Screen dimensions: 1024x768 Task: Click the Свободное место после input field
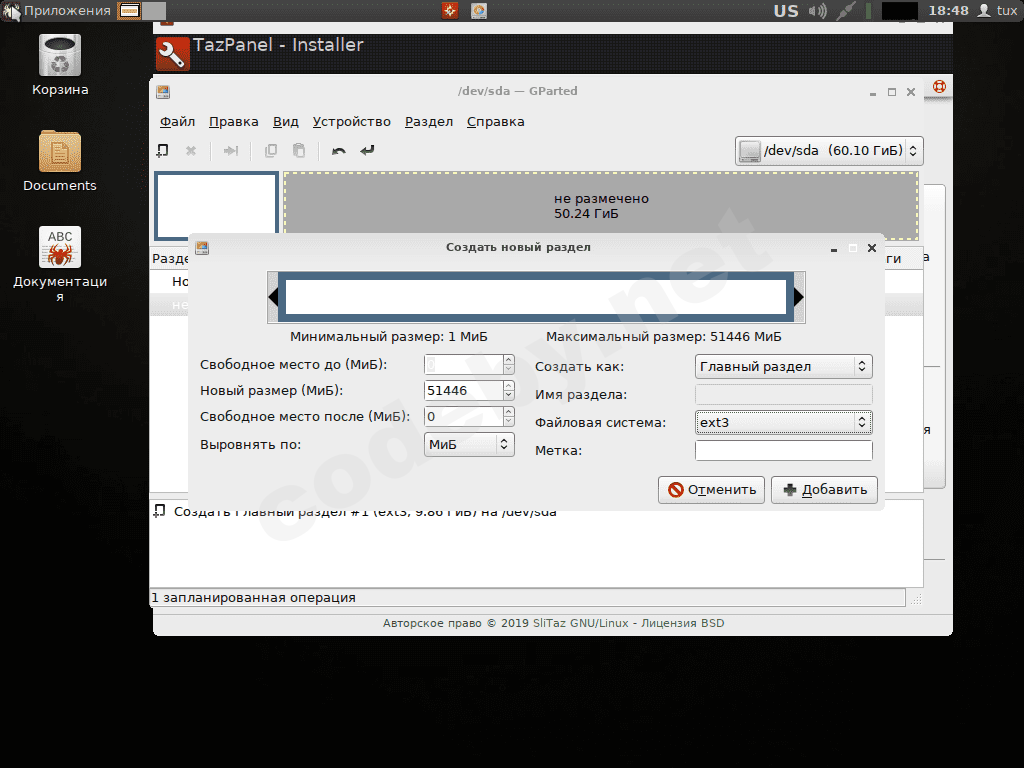click(x=463, y=417)
